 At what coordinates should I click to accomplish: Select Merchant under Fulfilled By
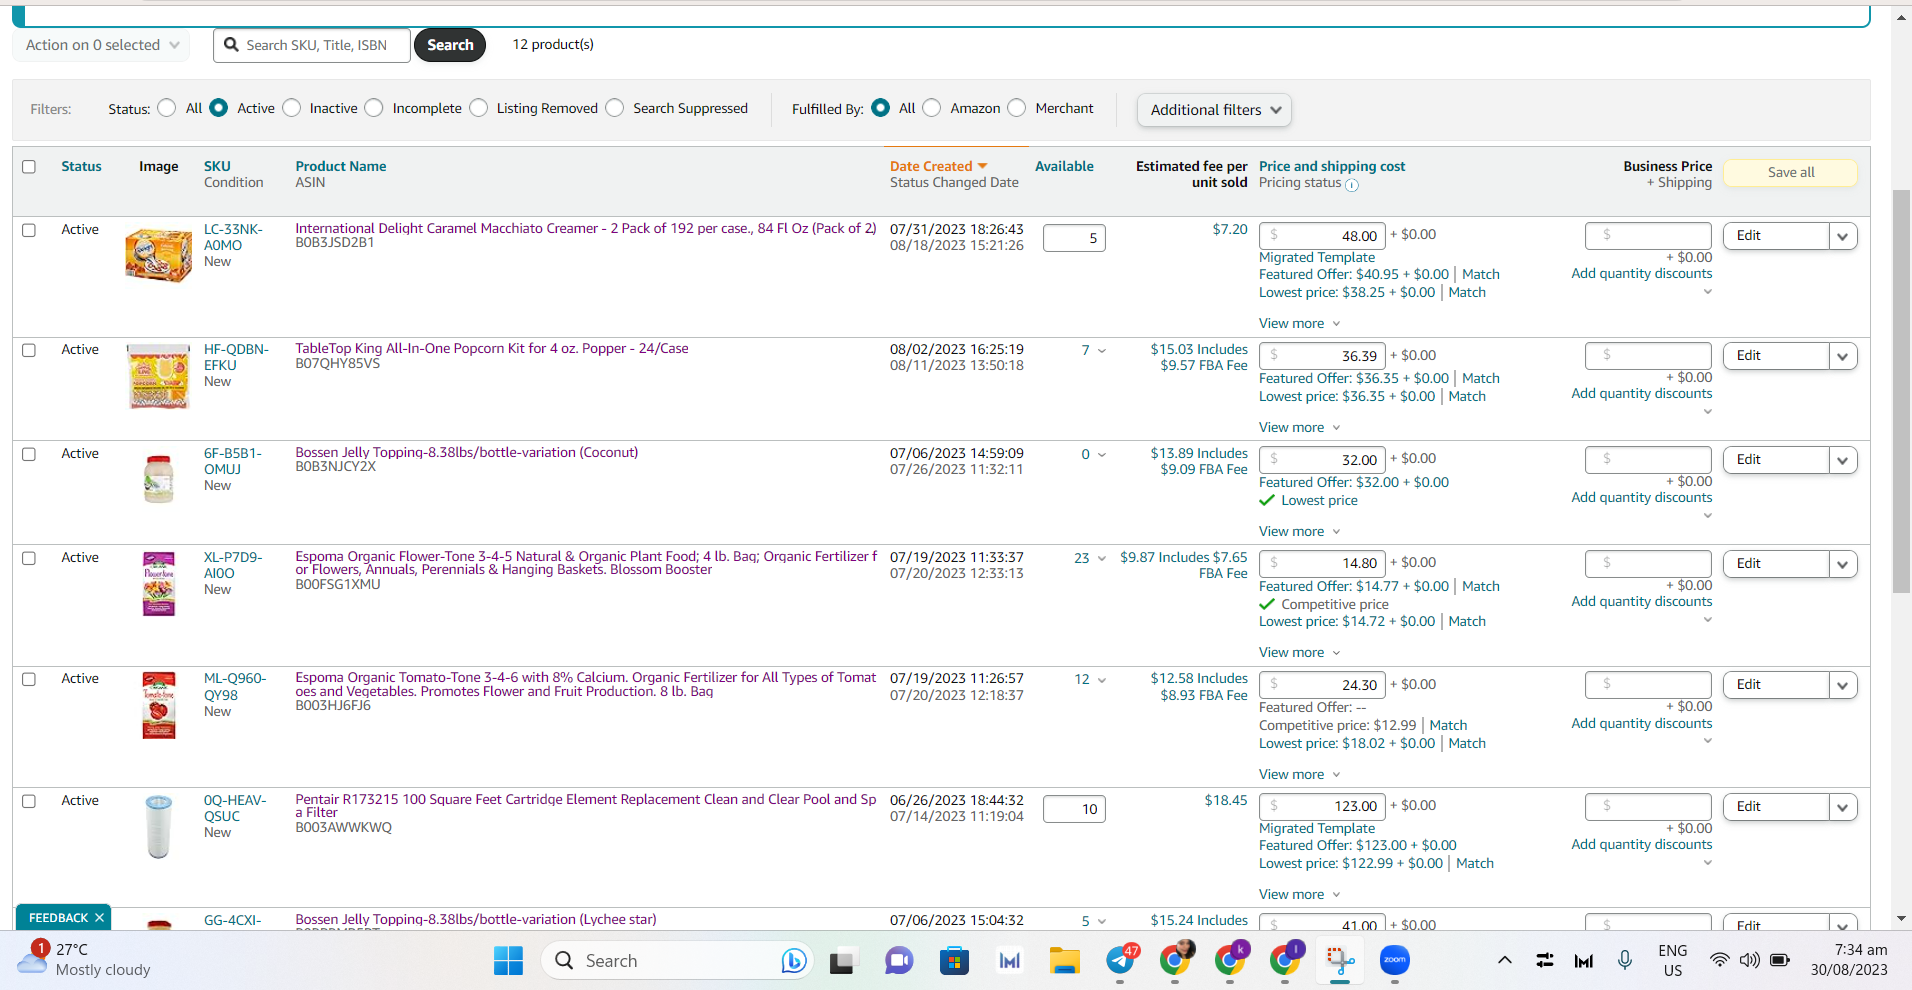1017,108
